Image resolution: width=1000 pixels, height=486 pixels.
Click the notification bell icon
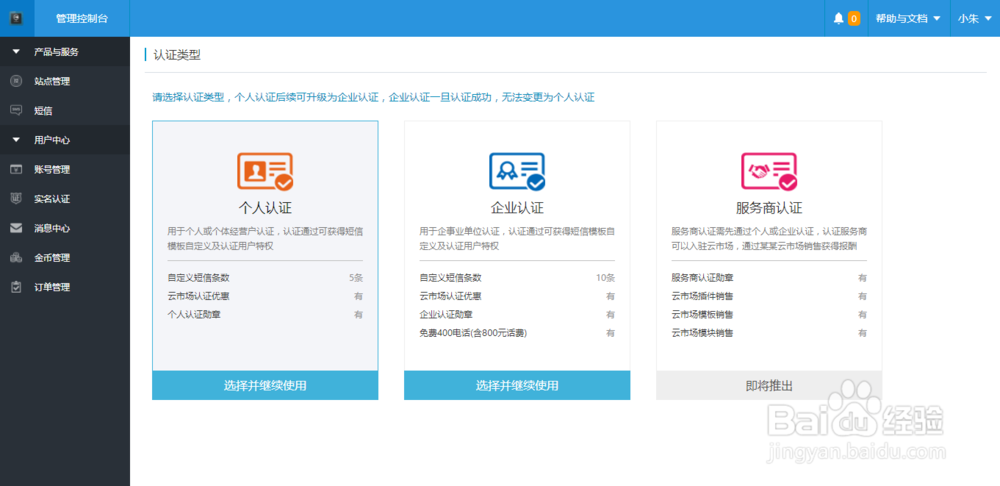[838, 18]
